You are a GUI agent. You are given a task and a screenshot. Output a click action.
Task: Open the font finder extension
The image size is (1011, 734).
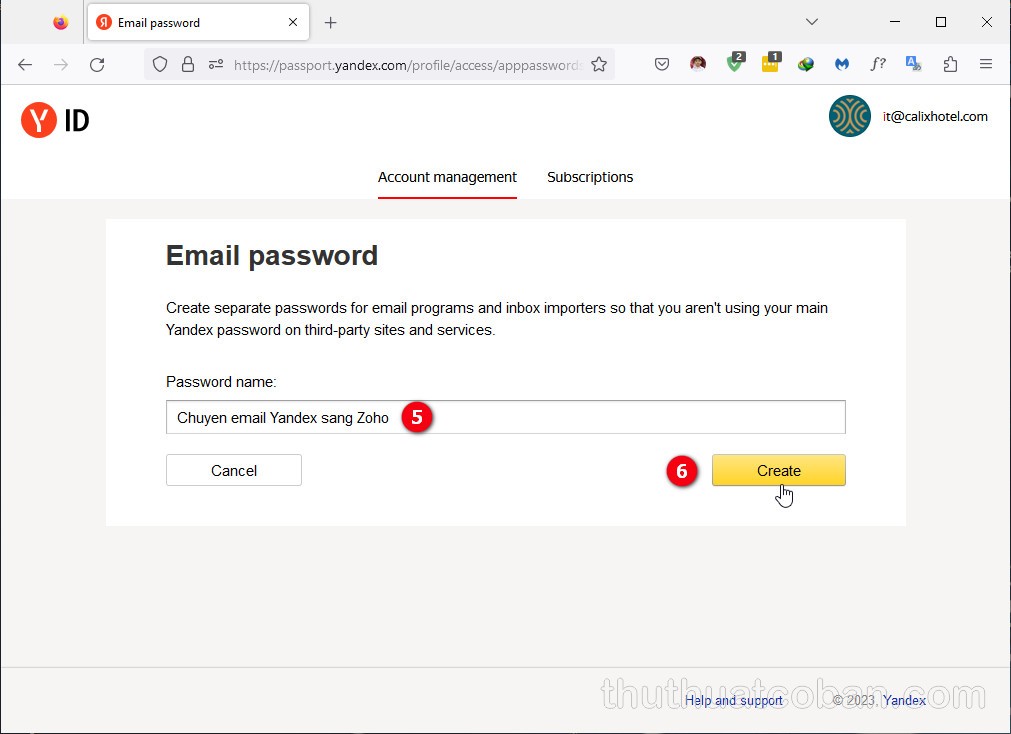tap(877, 64)
